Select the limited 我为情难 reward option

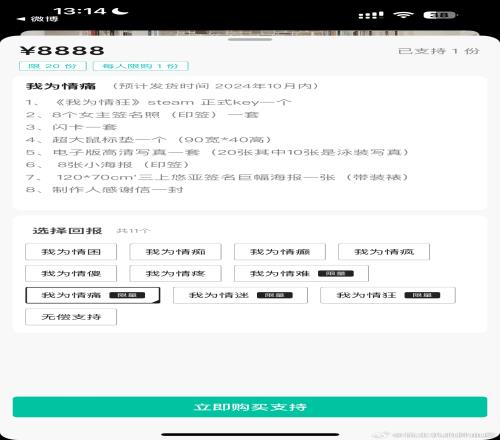(301, 273)
